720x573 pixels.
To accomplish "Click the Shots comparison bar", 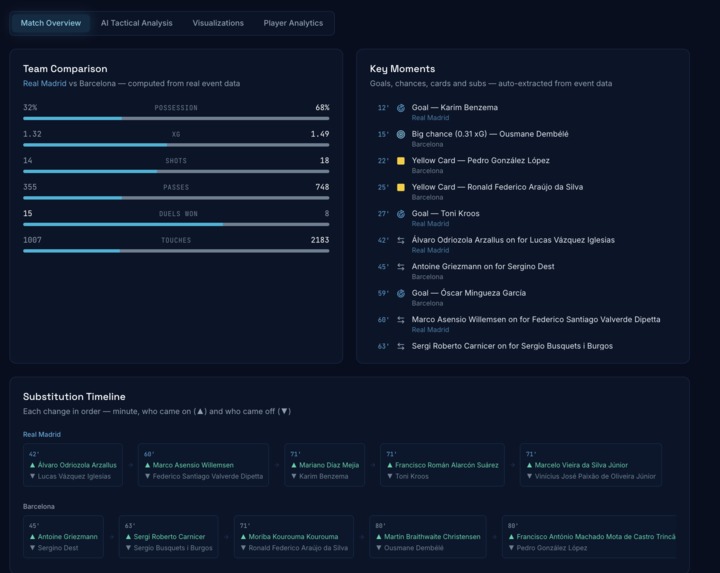I will click(176, 171).
